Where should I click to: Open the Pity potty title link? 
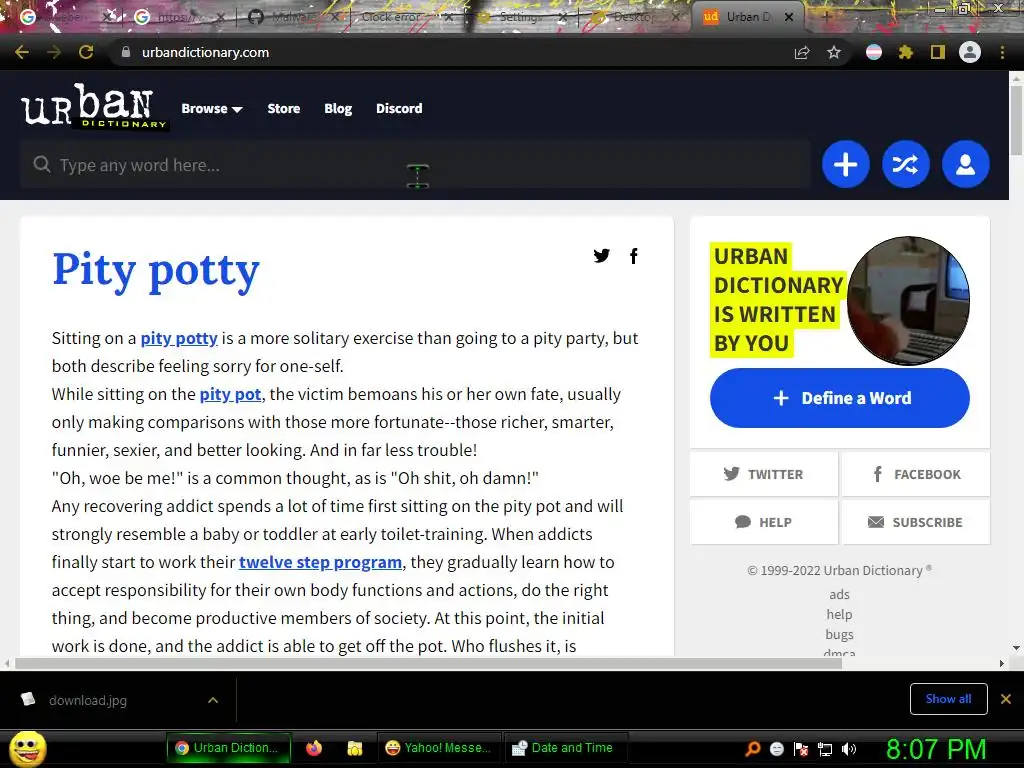pos(156,270)
